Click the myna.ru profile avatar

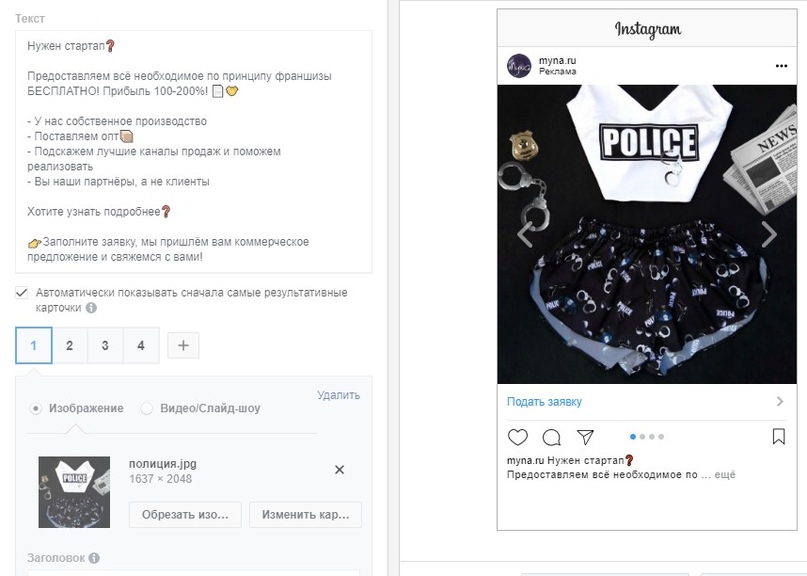click(518, 66)
